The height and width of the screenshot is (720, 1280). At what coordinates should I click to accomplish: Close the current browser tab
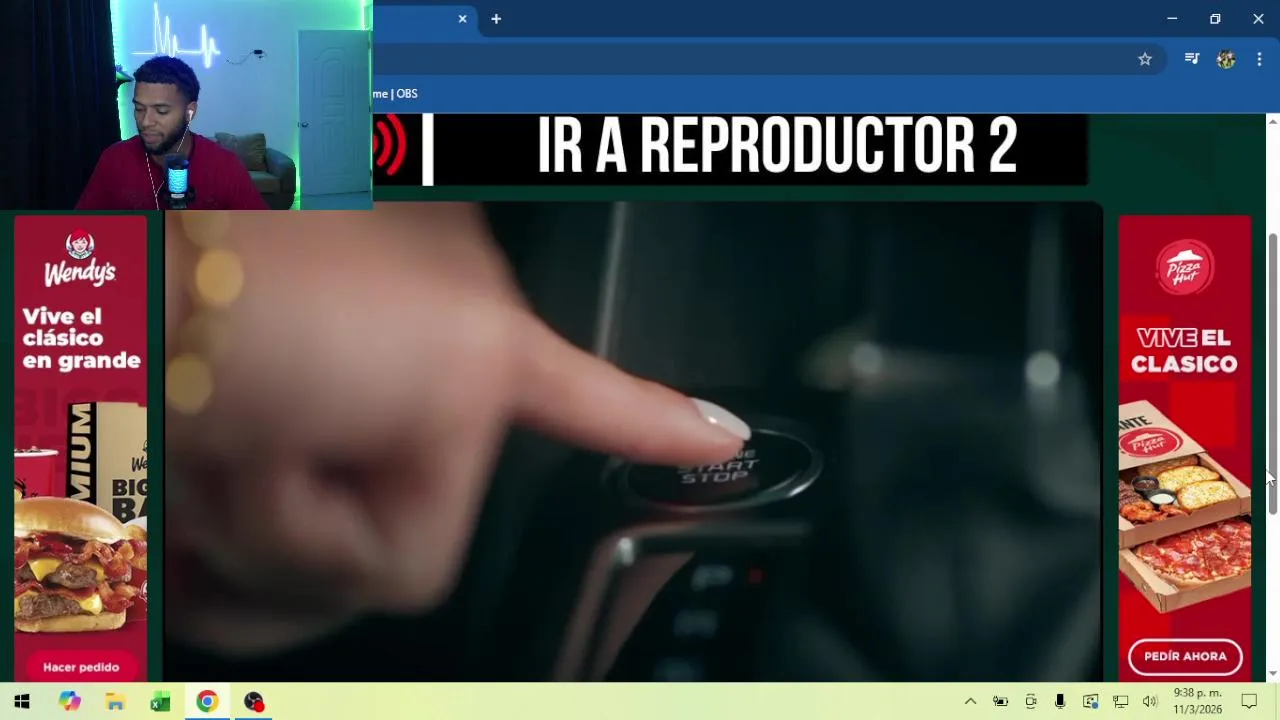[x=462, y=19]
